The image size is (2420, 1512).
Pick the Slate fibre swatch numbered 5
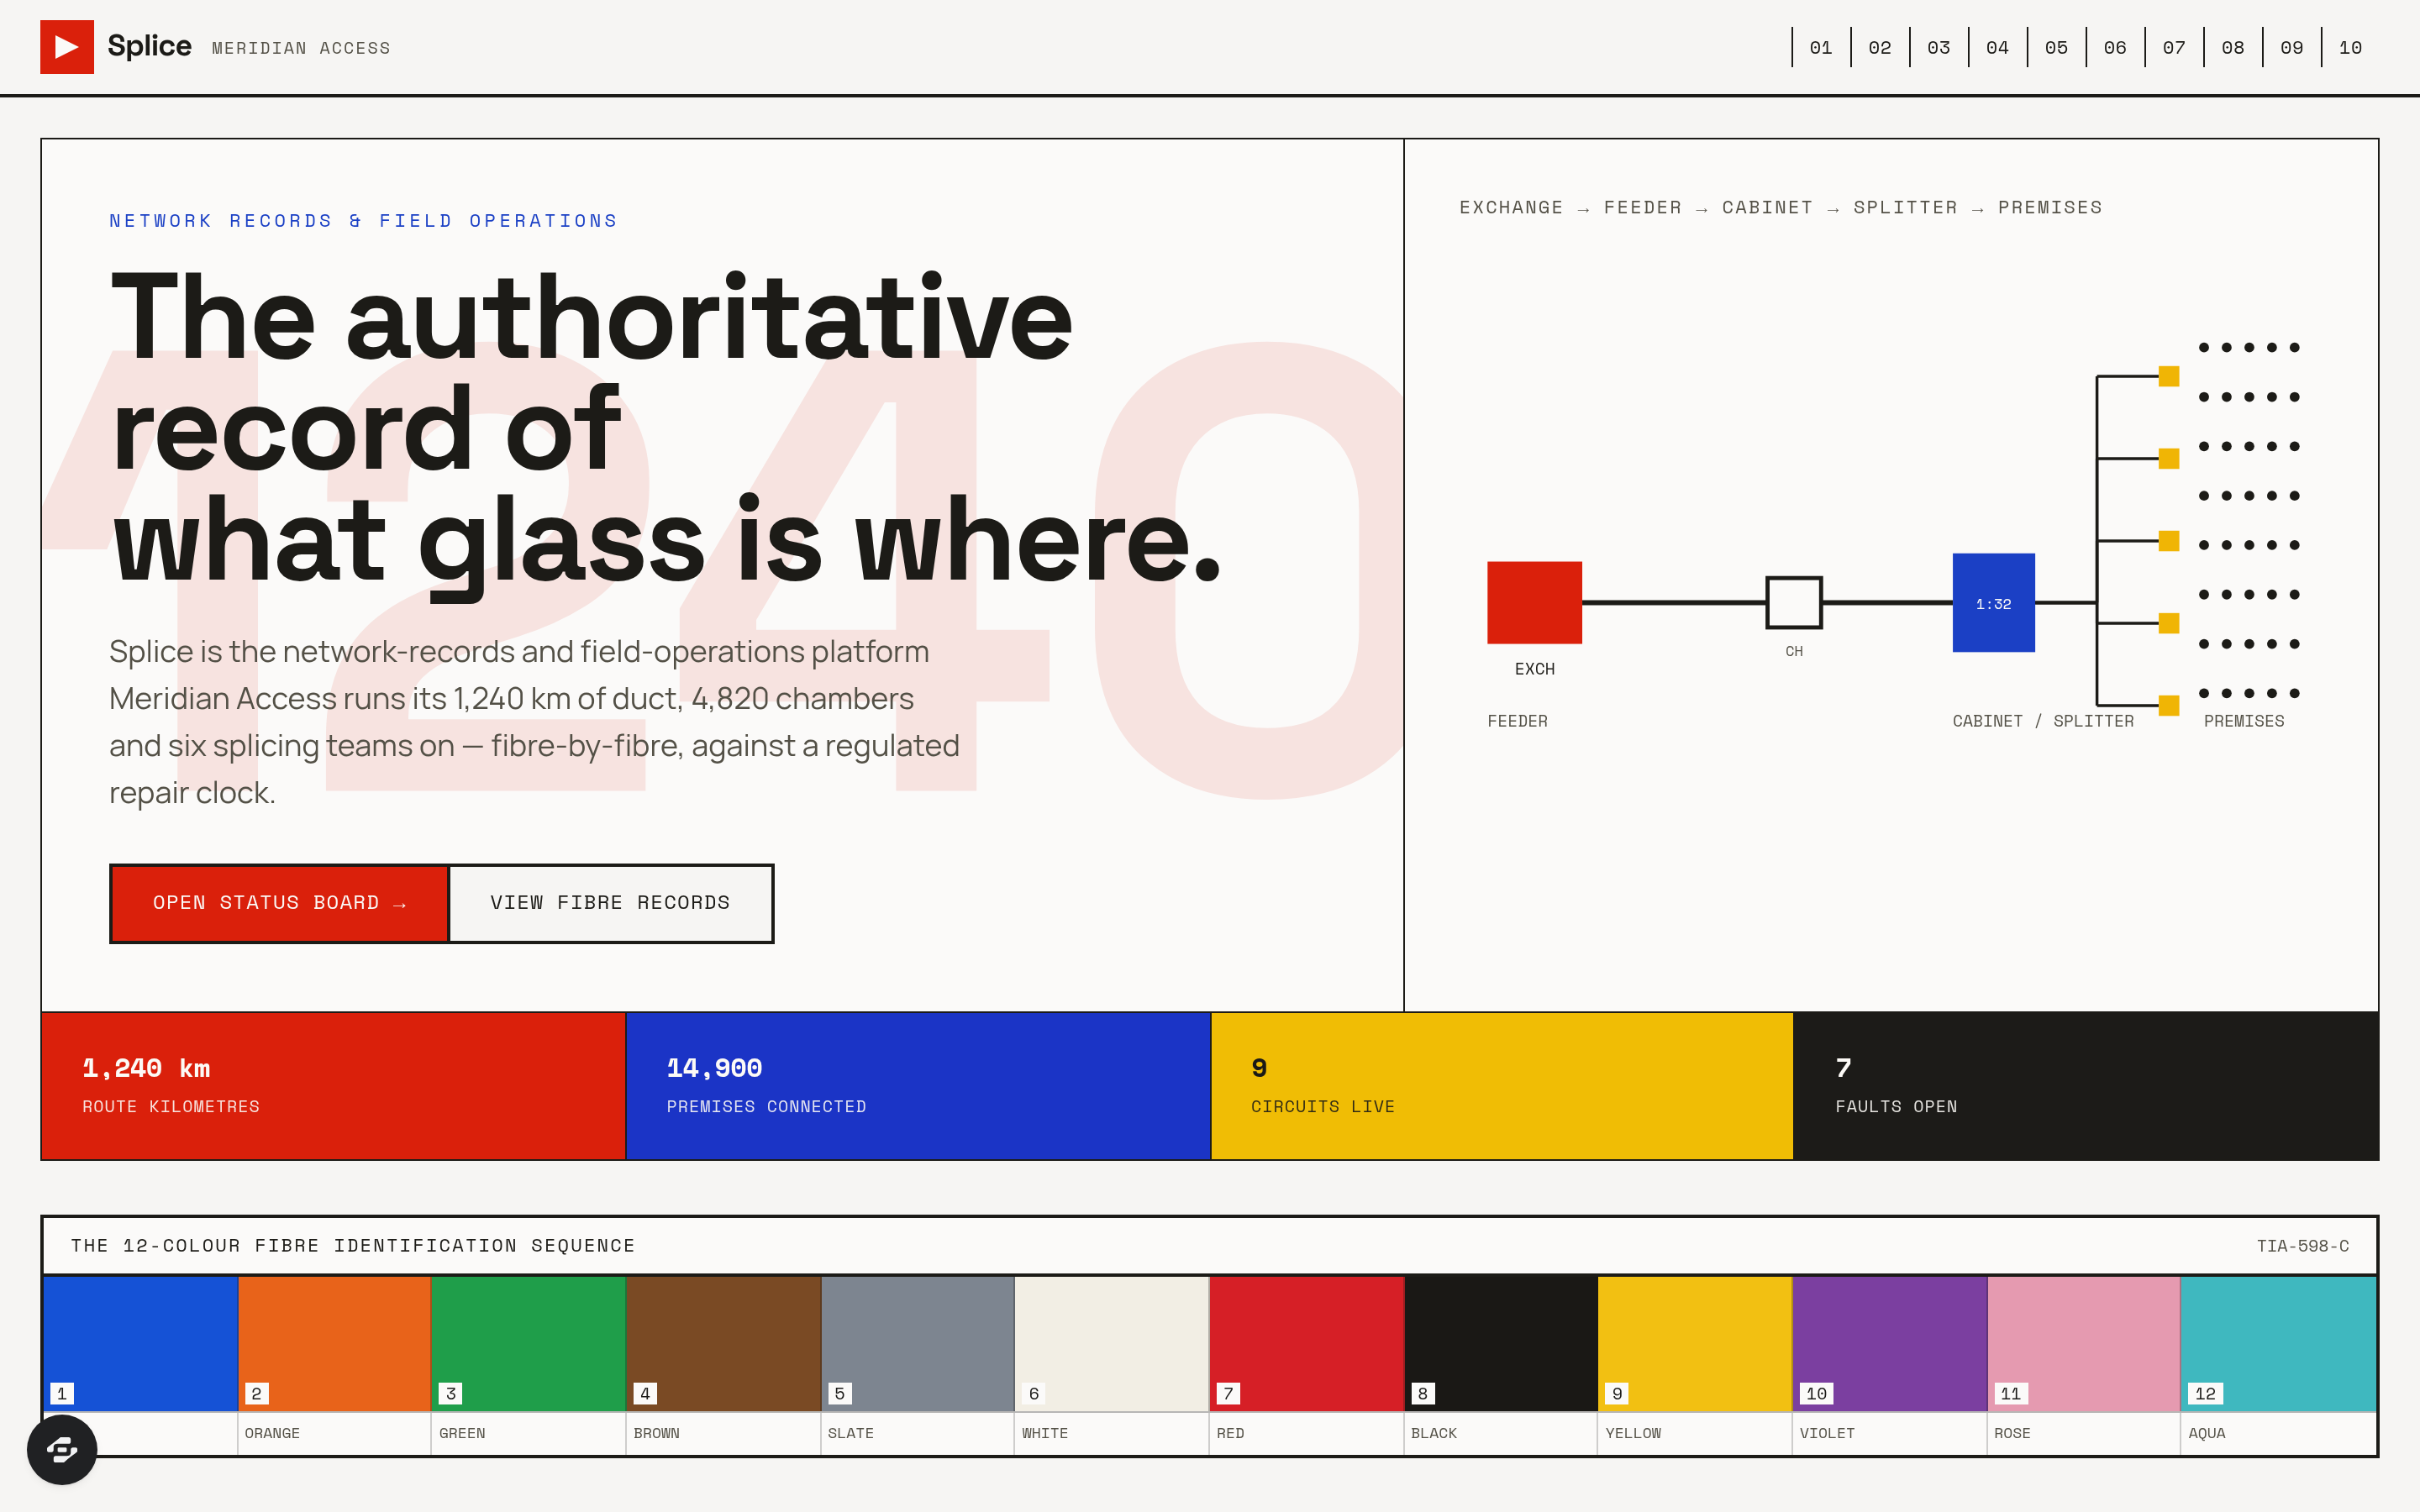point(917,1343)
